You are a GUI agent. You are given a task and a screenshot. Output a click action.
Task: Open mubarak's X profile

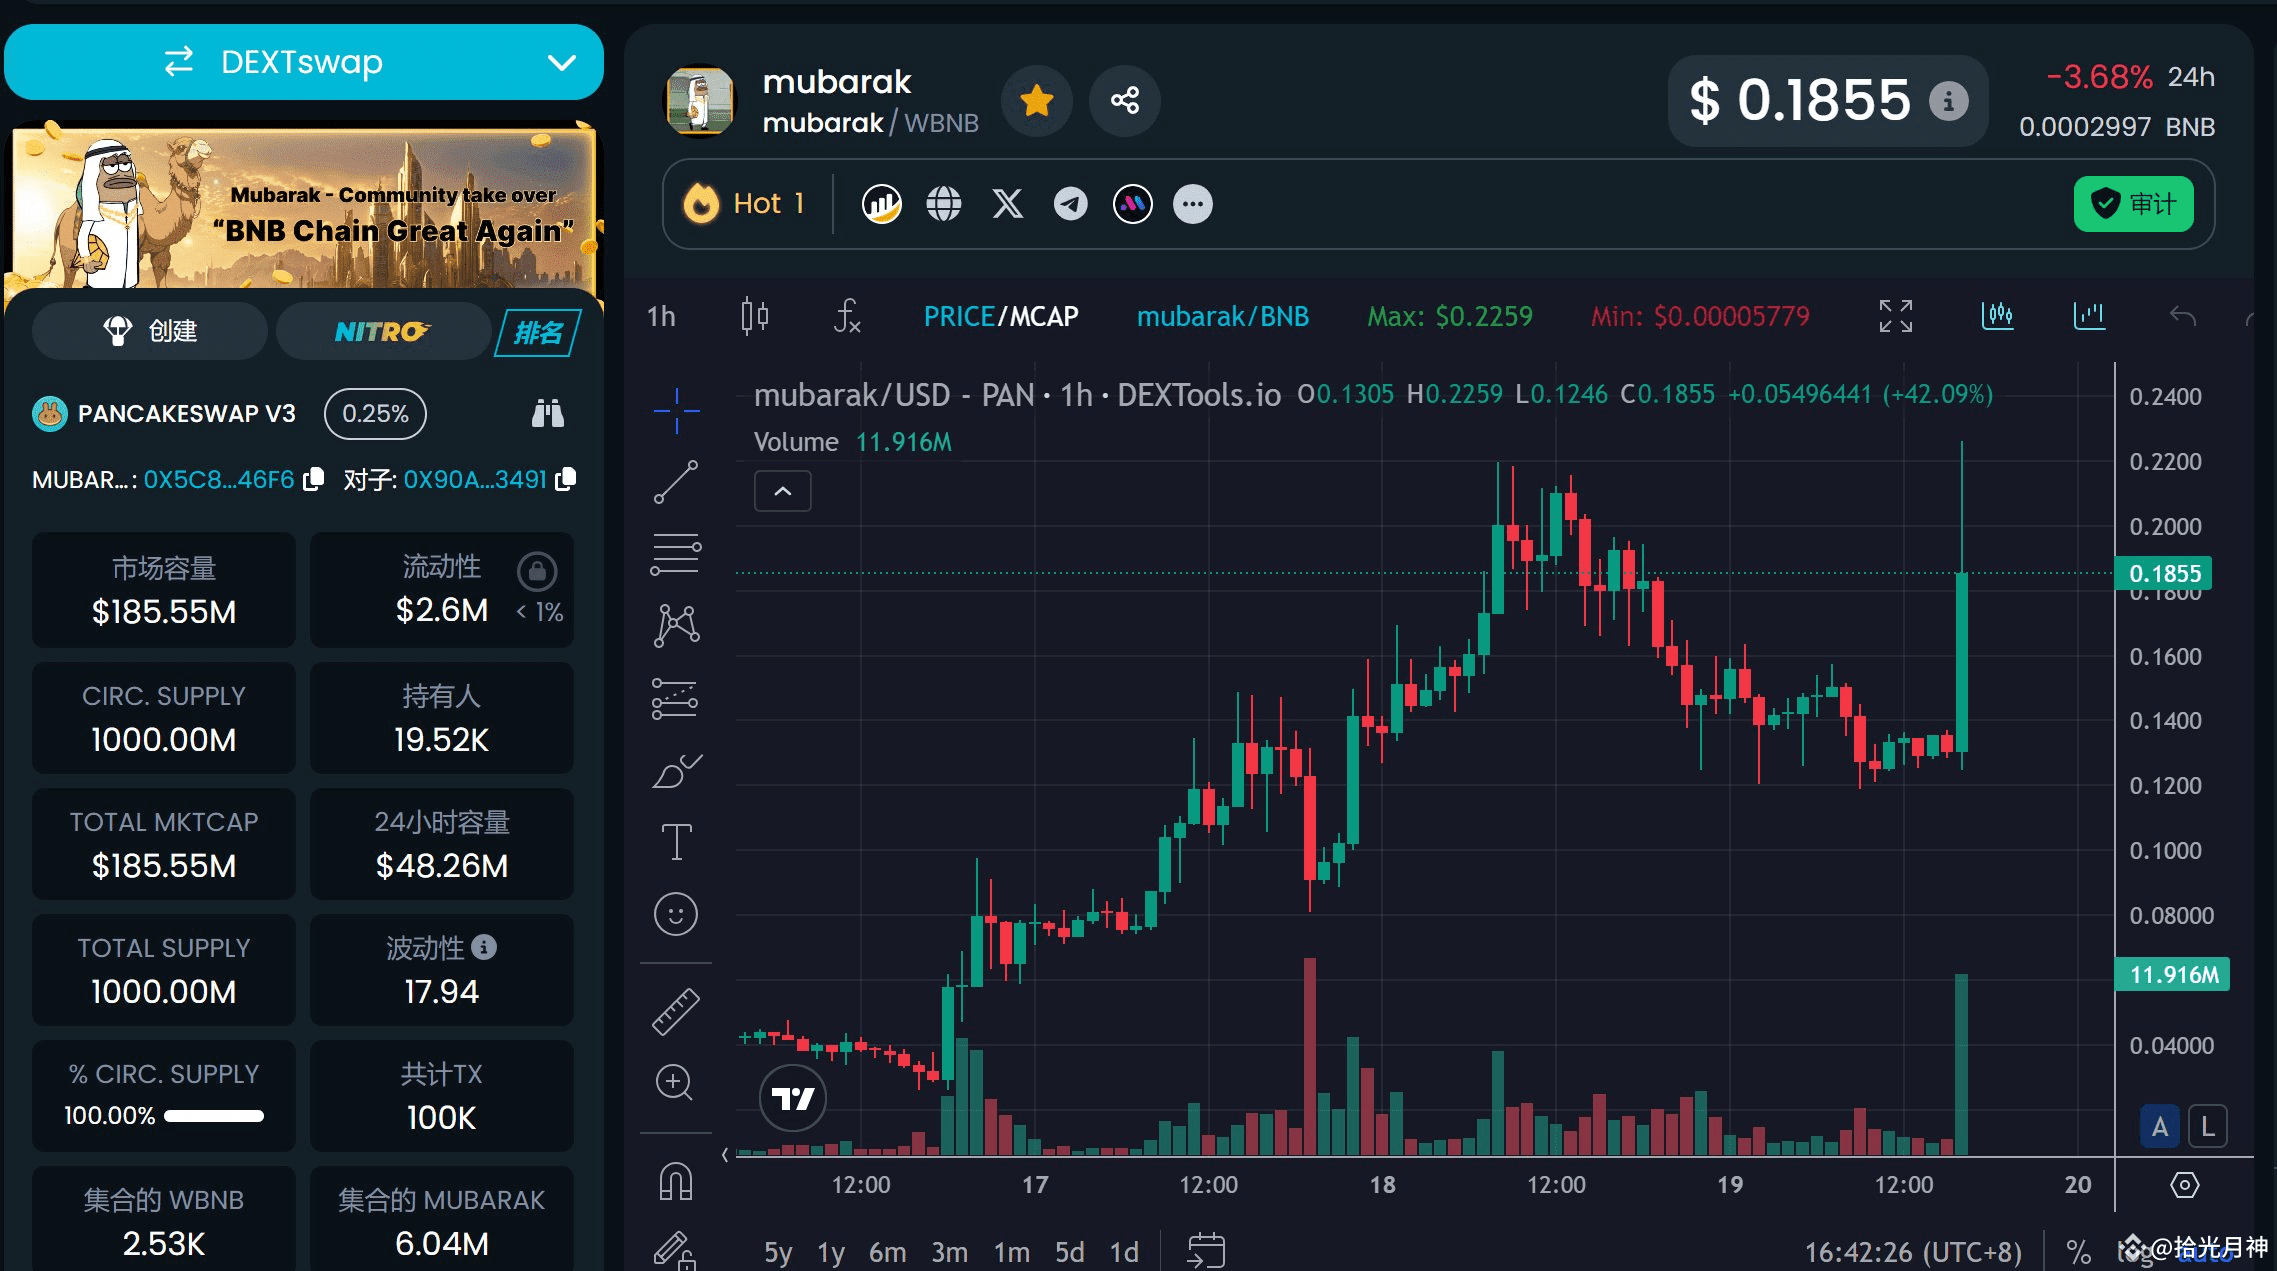pos(1007,203)
